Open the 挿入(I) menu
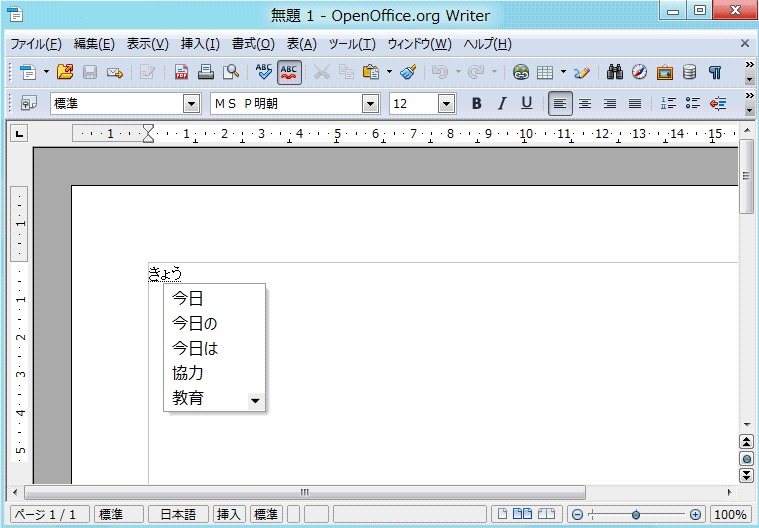Screen dimensions: 759x528 (x=200, y=44)
